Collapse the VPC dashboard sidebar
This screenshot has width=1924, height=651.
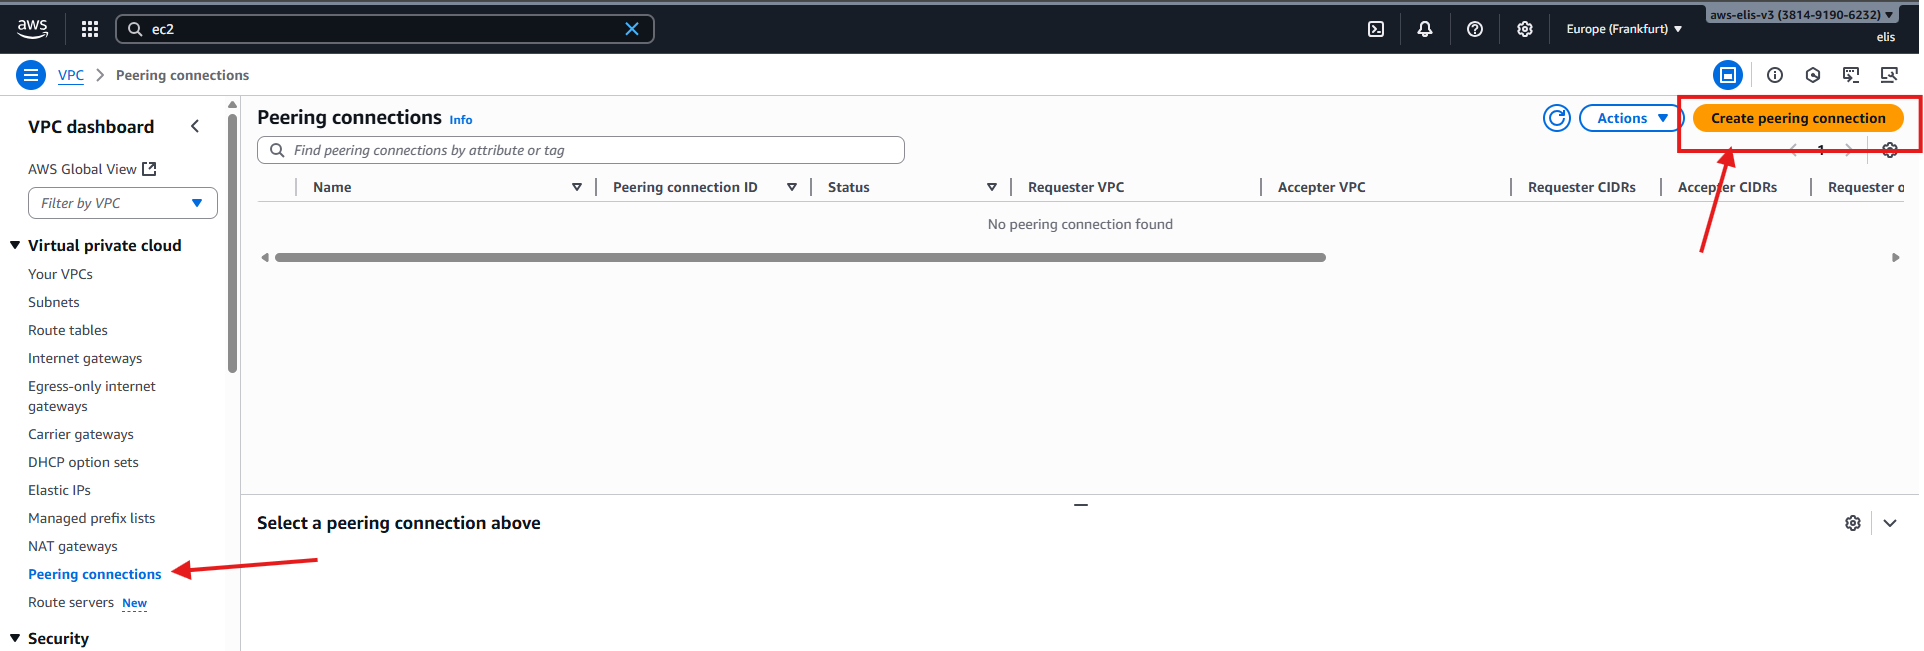[195, 126]
